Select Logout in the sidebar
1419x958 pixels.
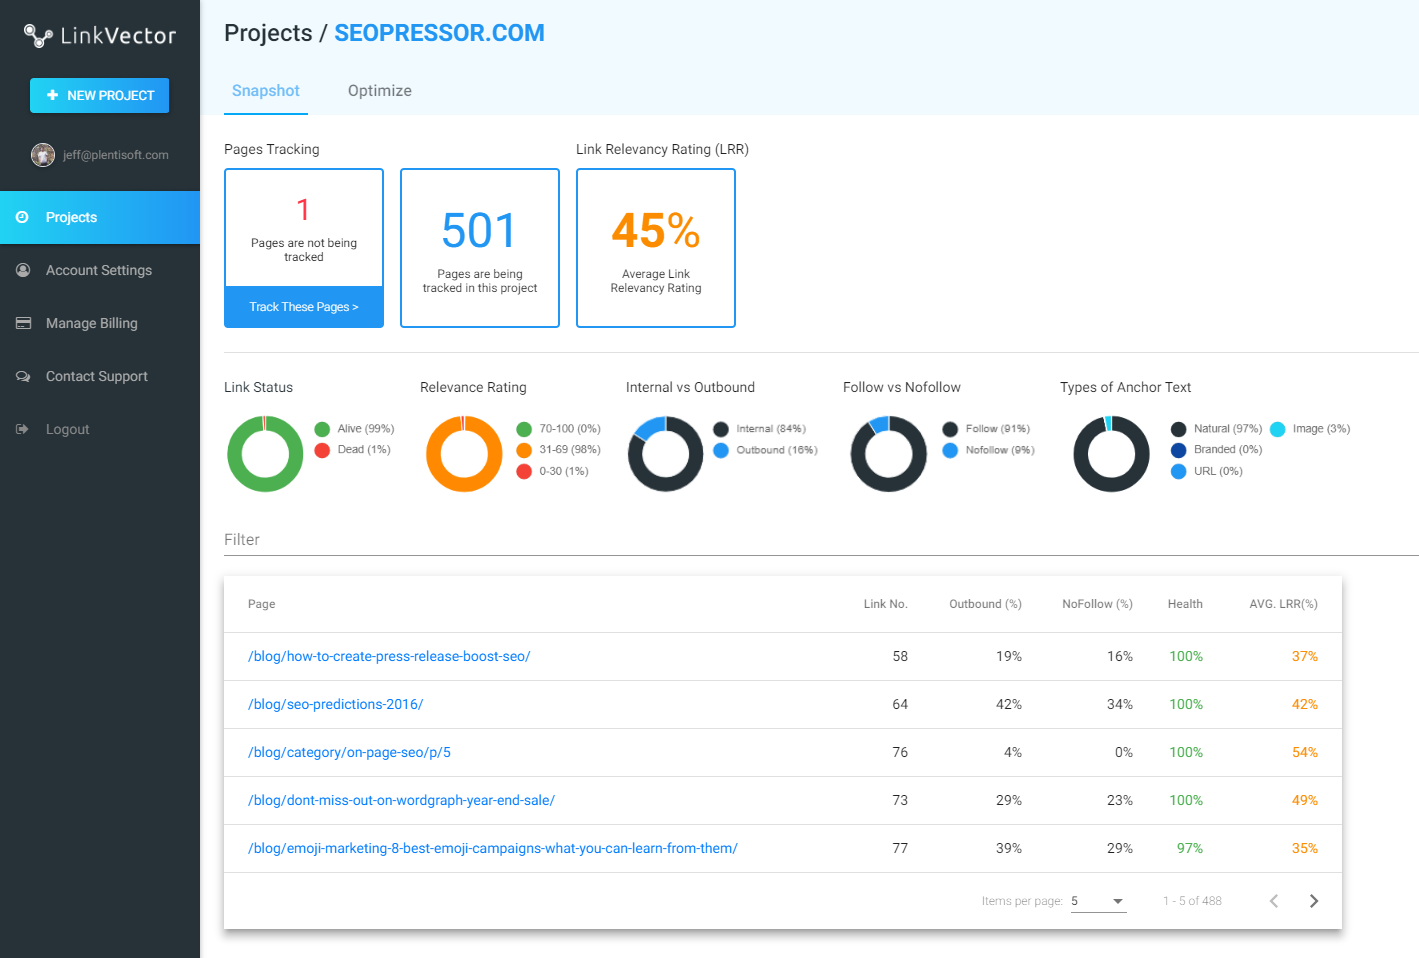(100, 429)
